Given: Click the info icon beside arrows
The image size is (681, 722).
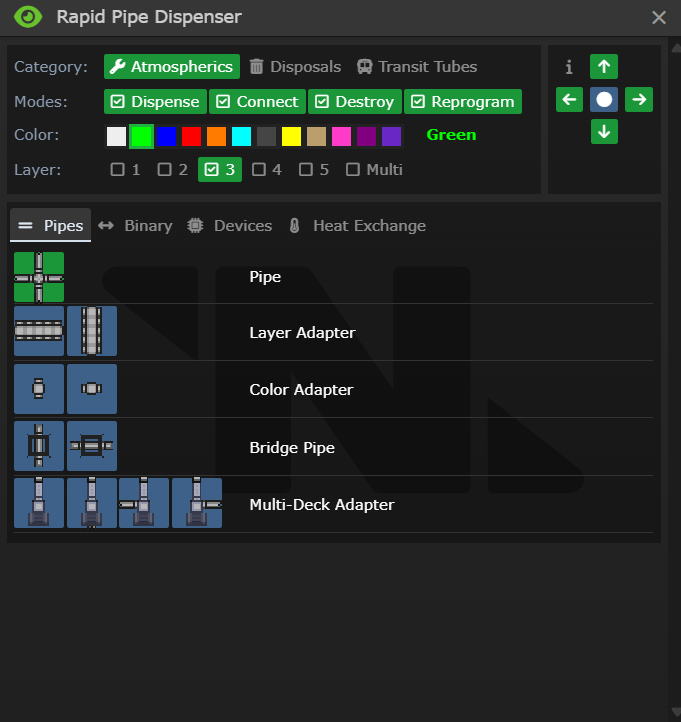Looking at the screenshot, I should coord(569,67).
